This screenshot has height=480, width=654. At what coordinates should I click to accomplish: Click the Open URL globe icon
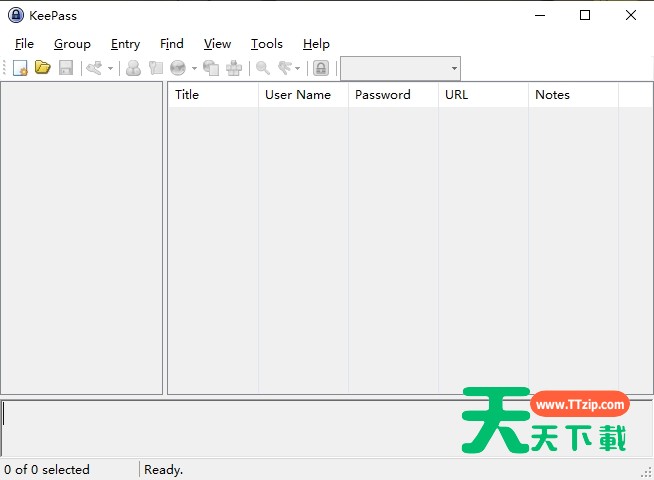[178, 68]
